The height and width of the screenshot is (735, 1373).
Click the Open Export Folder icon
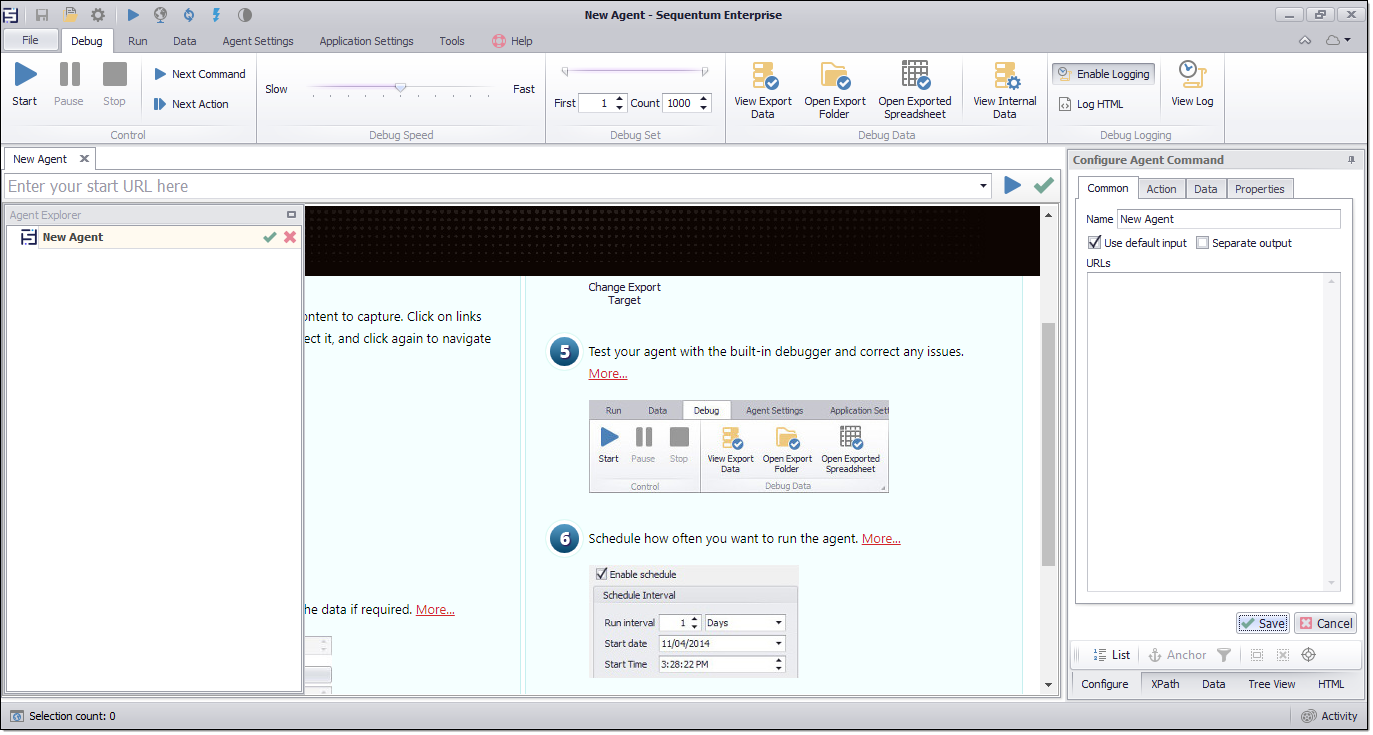pos(834,77)
